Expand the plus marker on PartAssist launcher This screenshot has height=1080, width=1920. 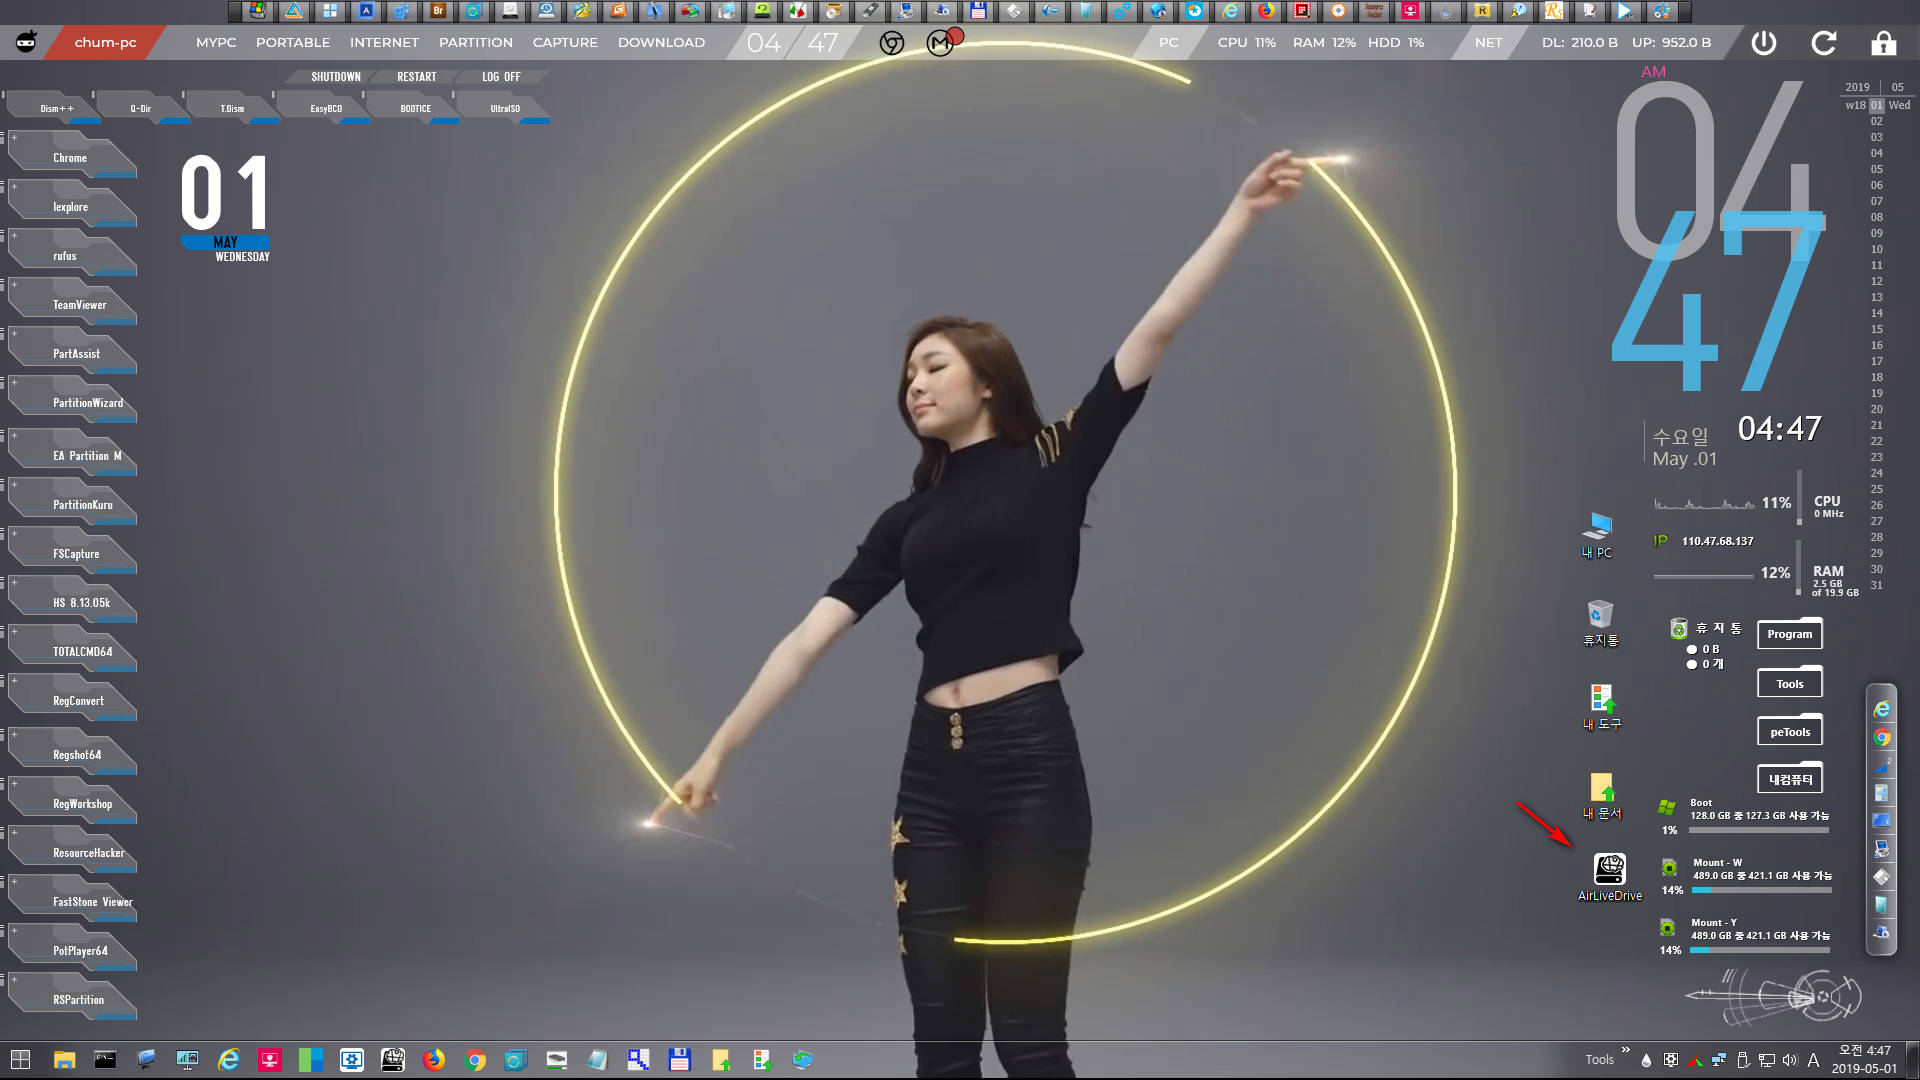(14, 333)
